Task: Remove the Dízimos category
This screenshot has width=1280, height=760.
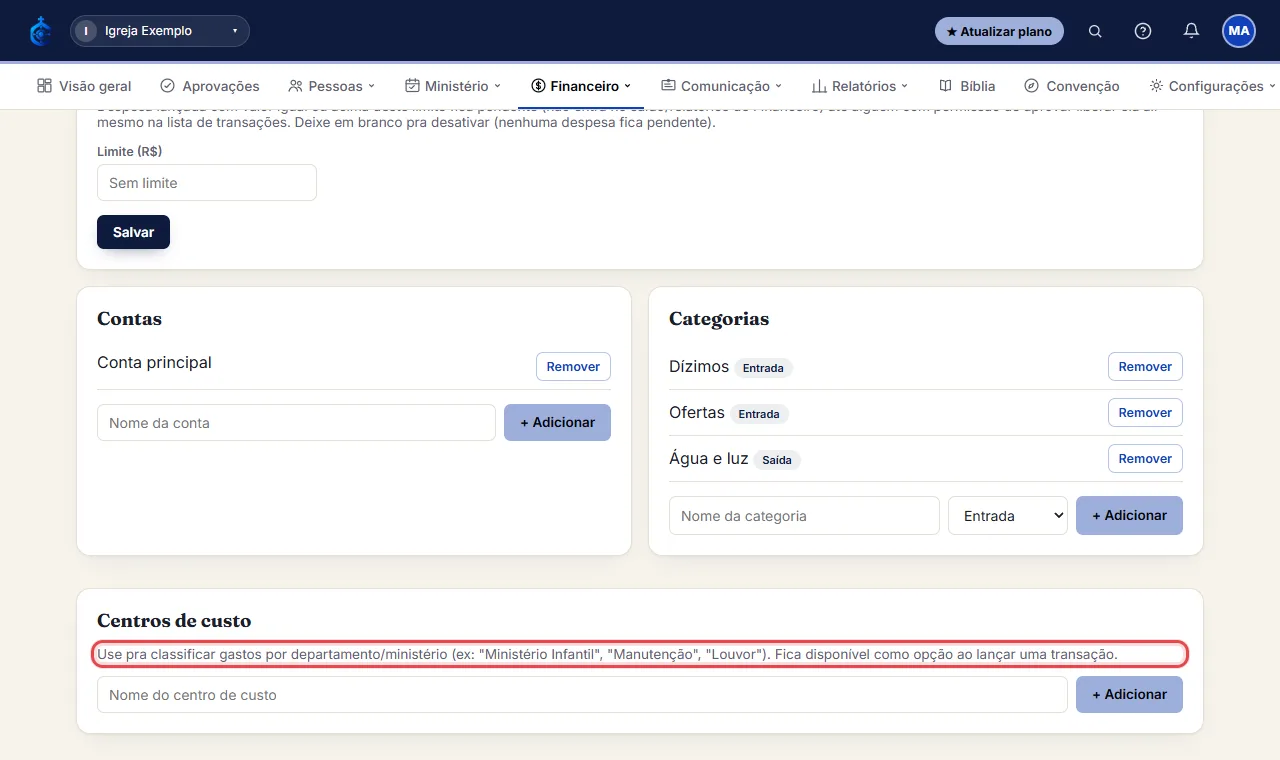Action: pos(1145,366)
